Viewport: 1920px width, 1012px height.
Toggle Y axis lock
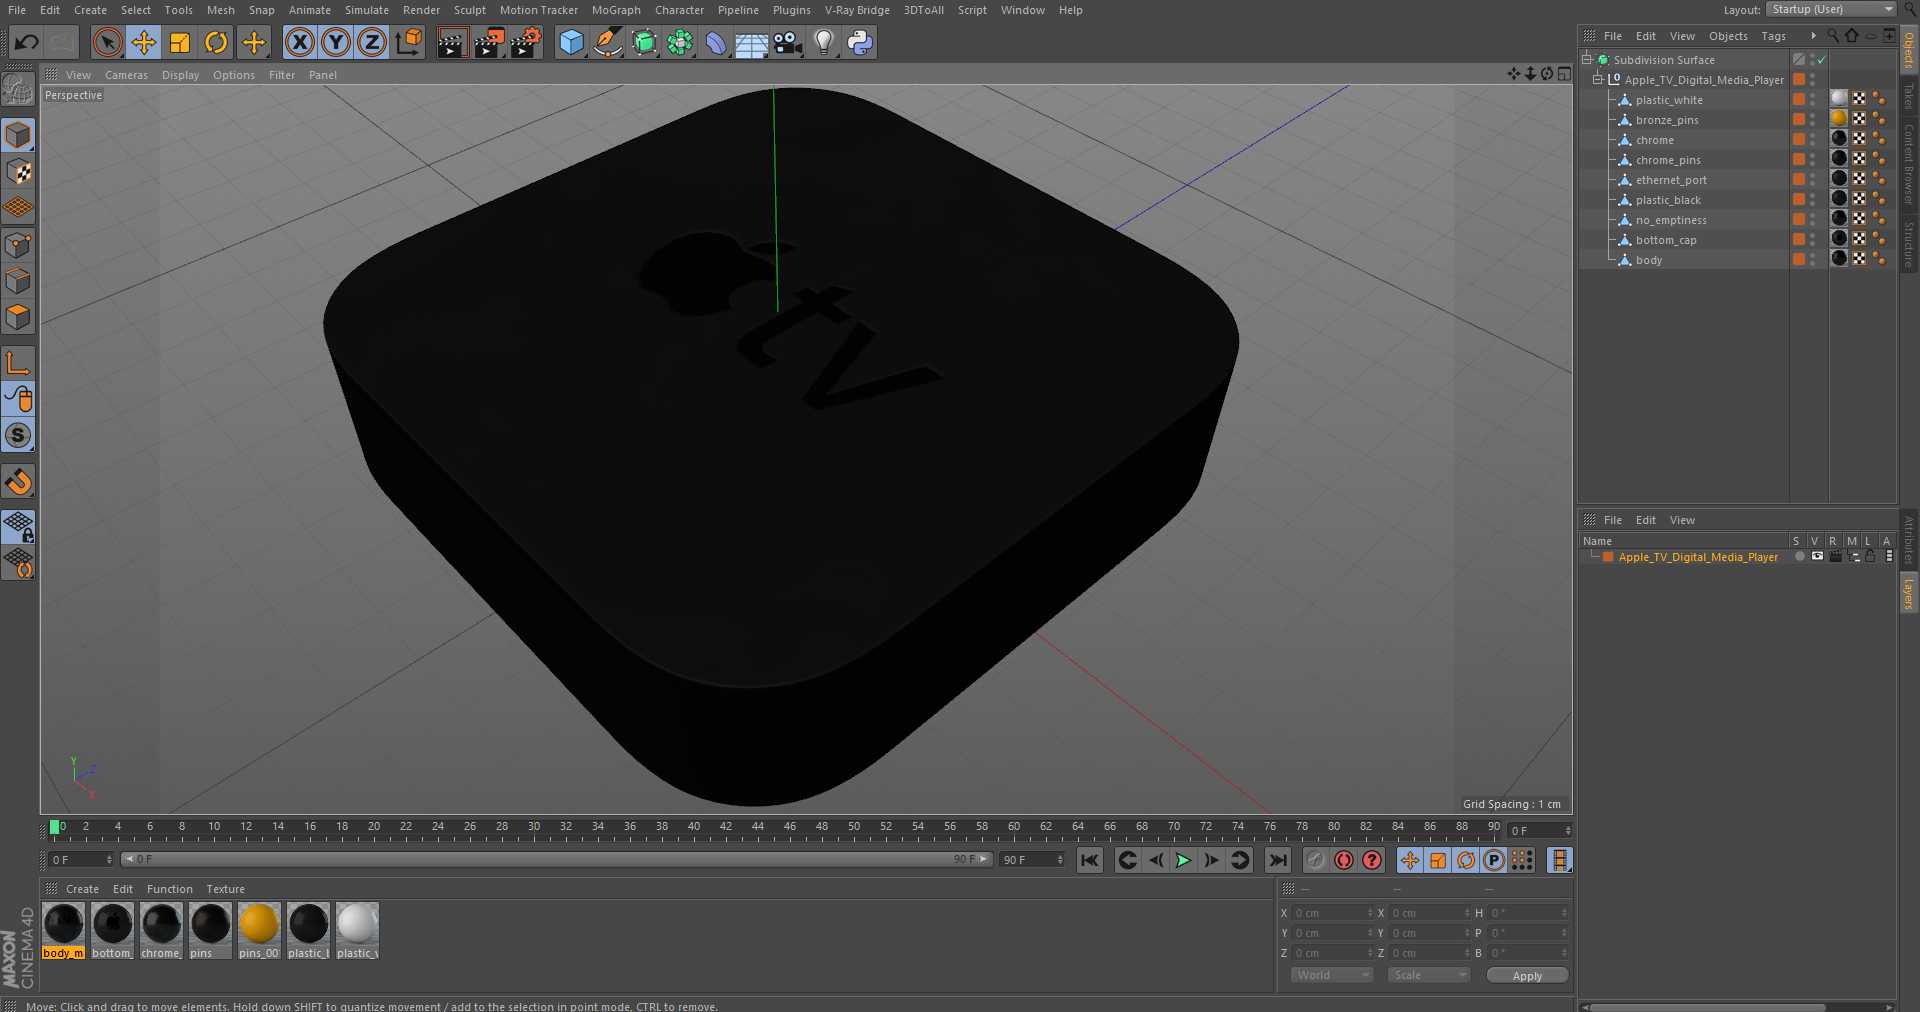[x=336, y=42]
